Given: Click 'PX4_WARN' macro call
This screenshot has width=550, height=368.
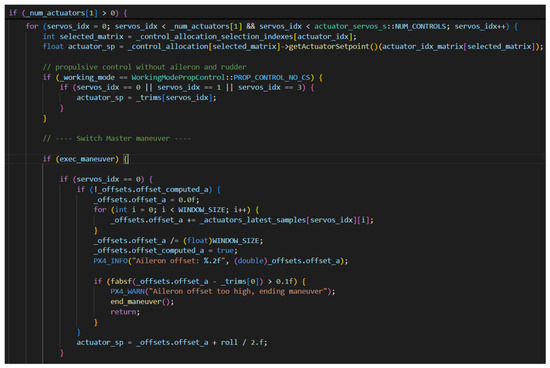Looking at the screenshot, I should (x=127, y=292).
